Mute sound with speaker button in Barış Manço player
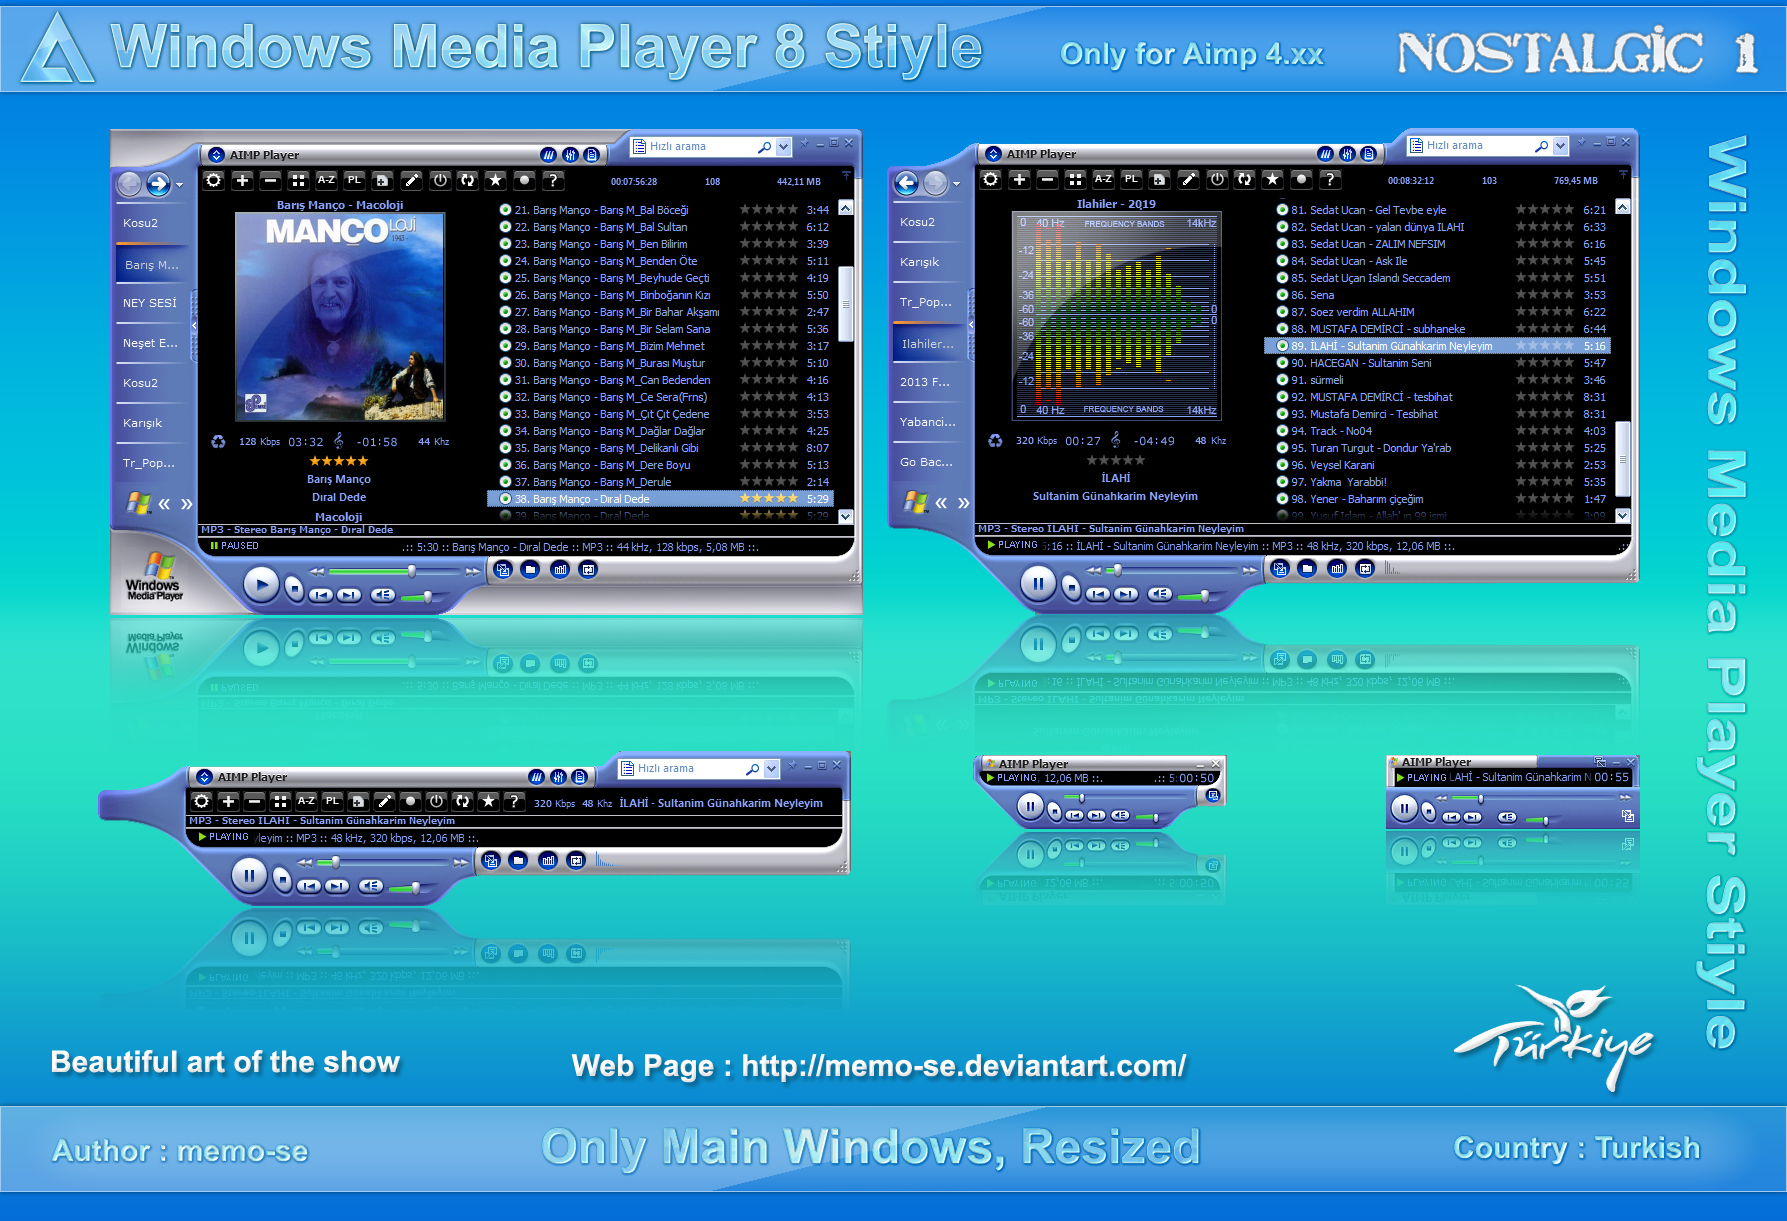 click(382, 595)
